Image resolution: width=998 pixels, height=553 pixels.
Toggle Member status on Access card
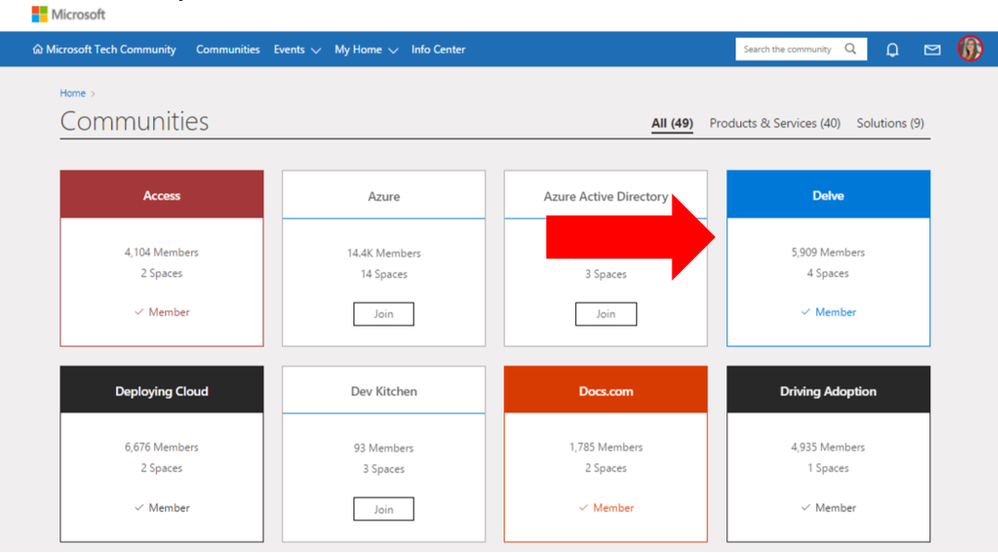pos(162,312)
